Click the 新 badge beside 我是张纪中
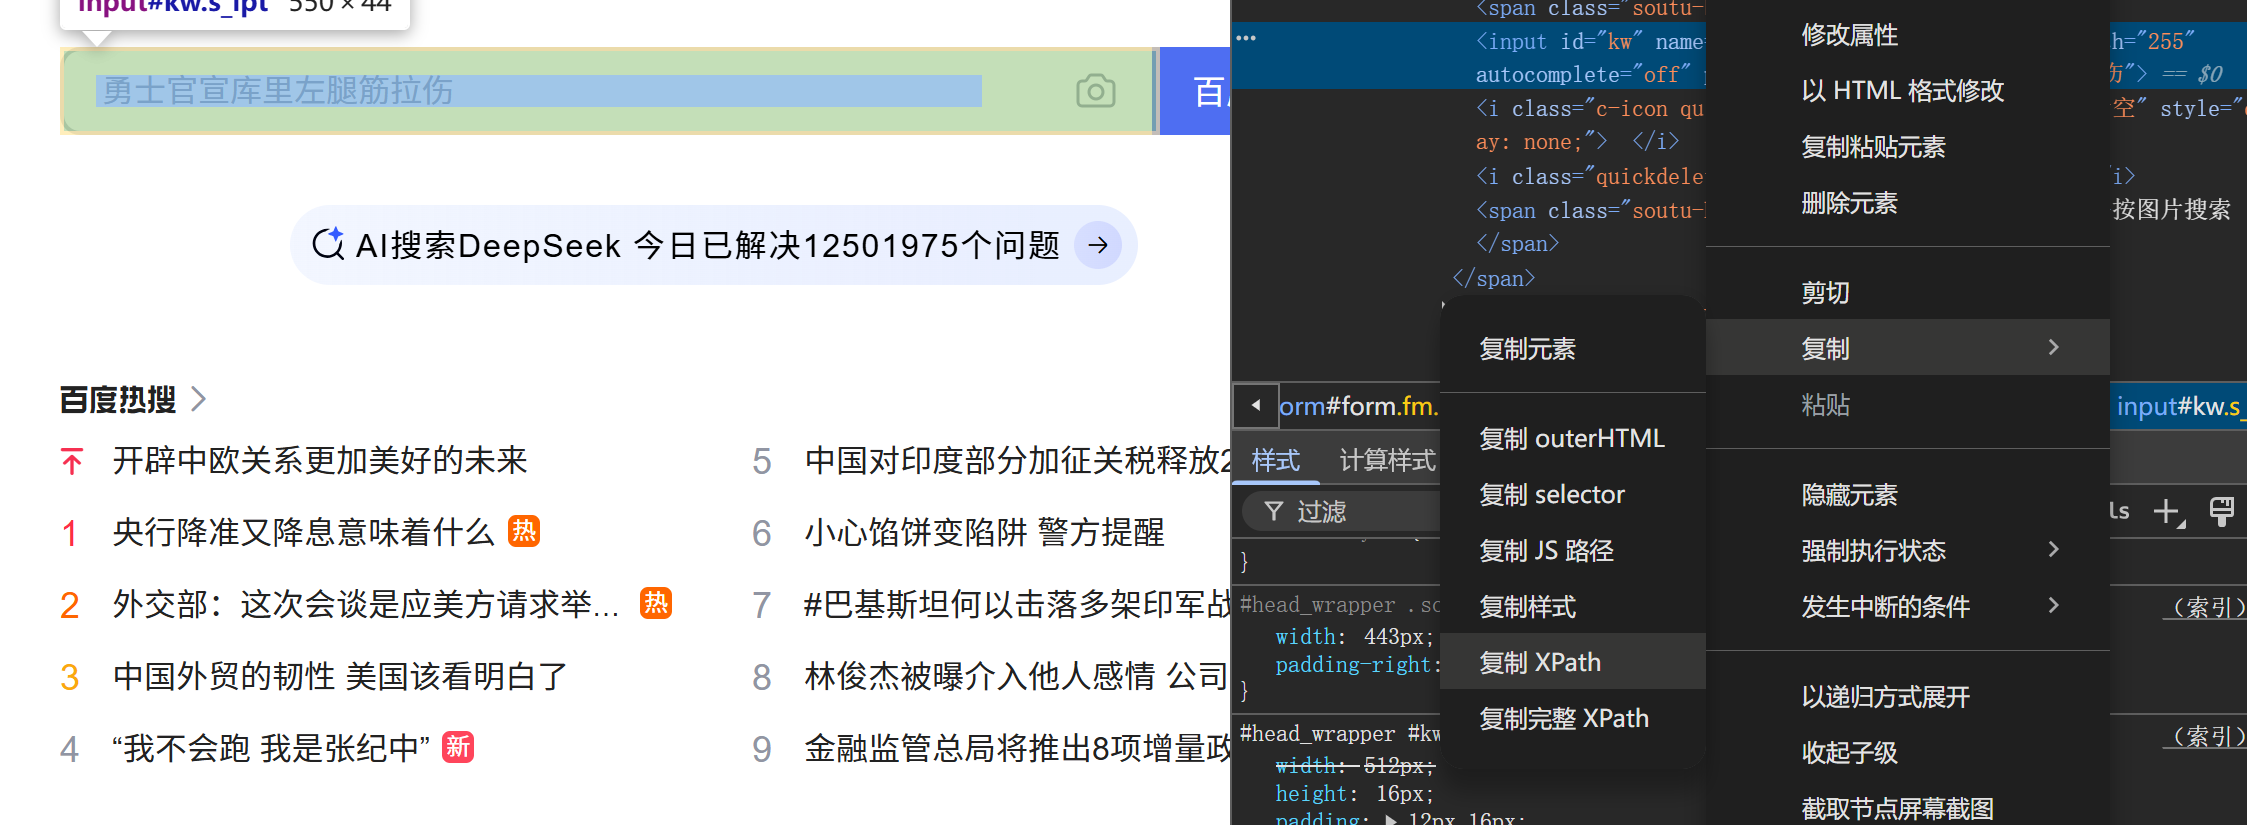Viewport: 2247px width, 825px height. [x=458, y=747]
